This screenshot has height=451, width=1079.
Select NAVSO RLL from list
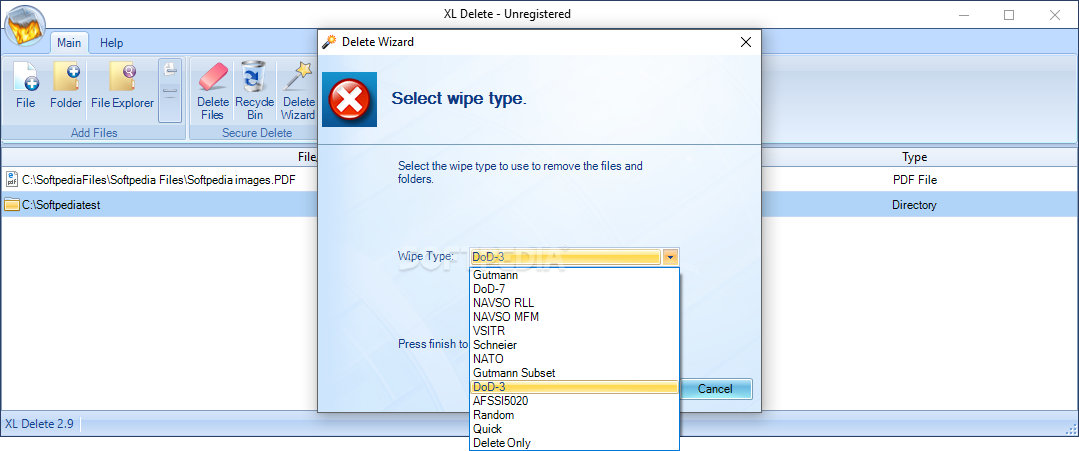[575, 303]
